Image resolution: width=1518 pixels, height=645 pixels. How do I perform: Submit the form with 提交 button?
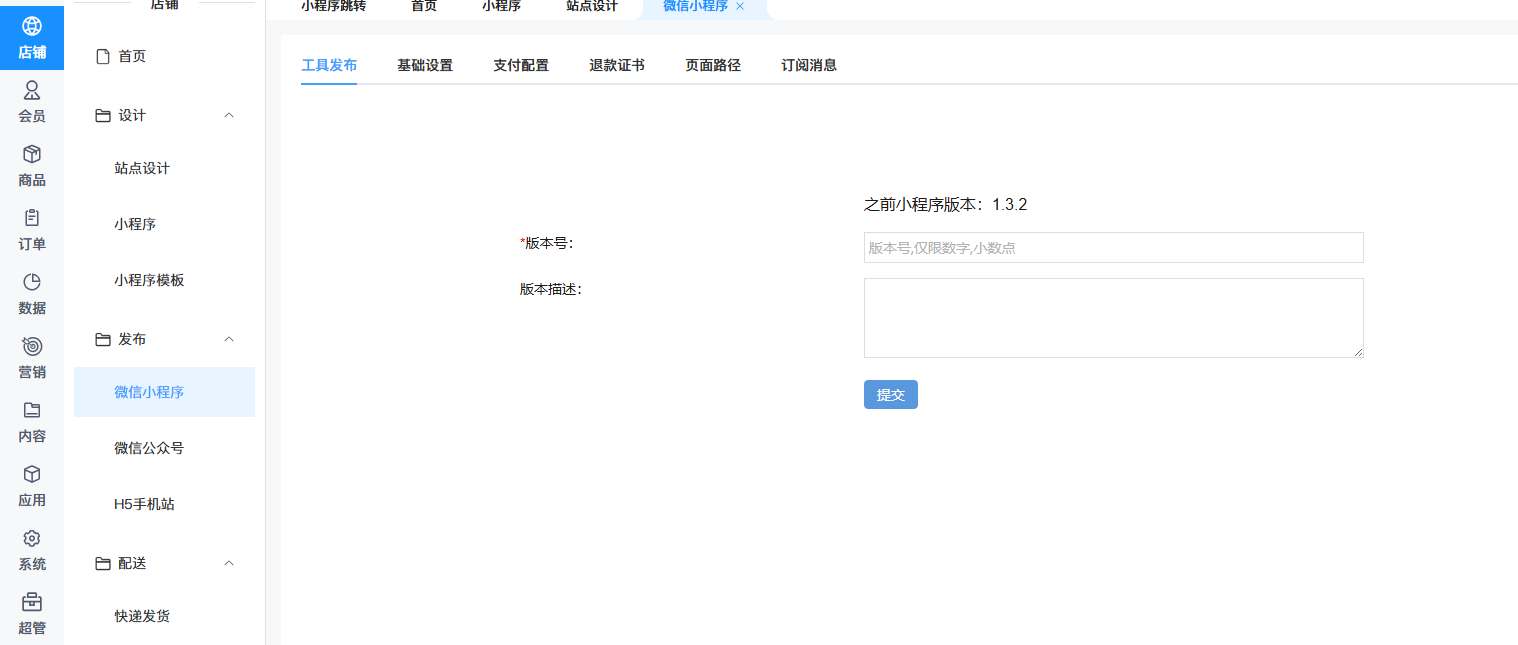891,395
